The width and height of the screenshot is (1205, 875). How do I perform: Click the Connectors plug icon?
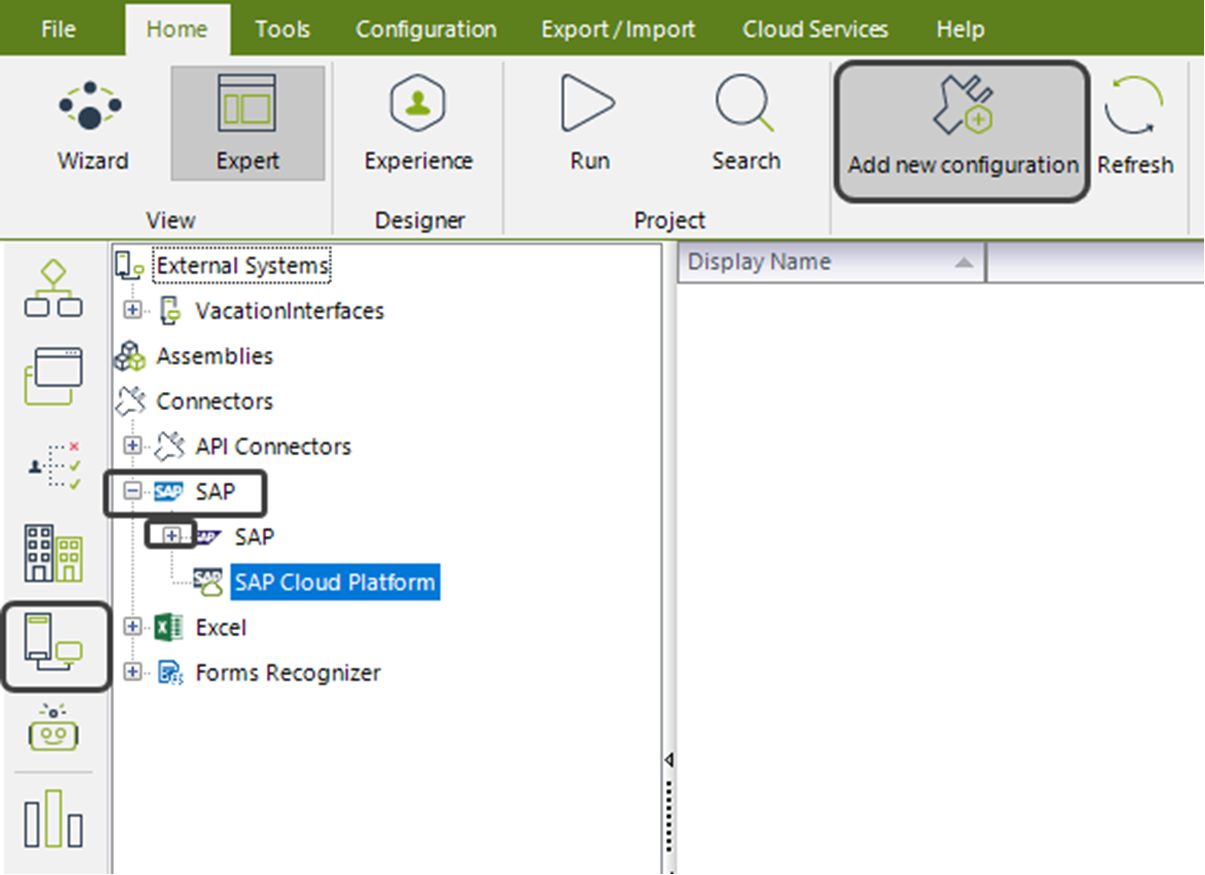click(x=130, y=401)
